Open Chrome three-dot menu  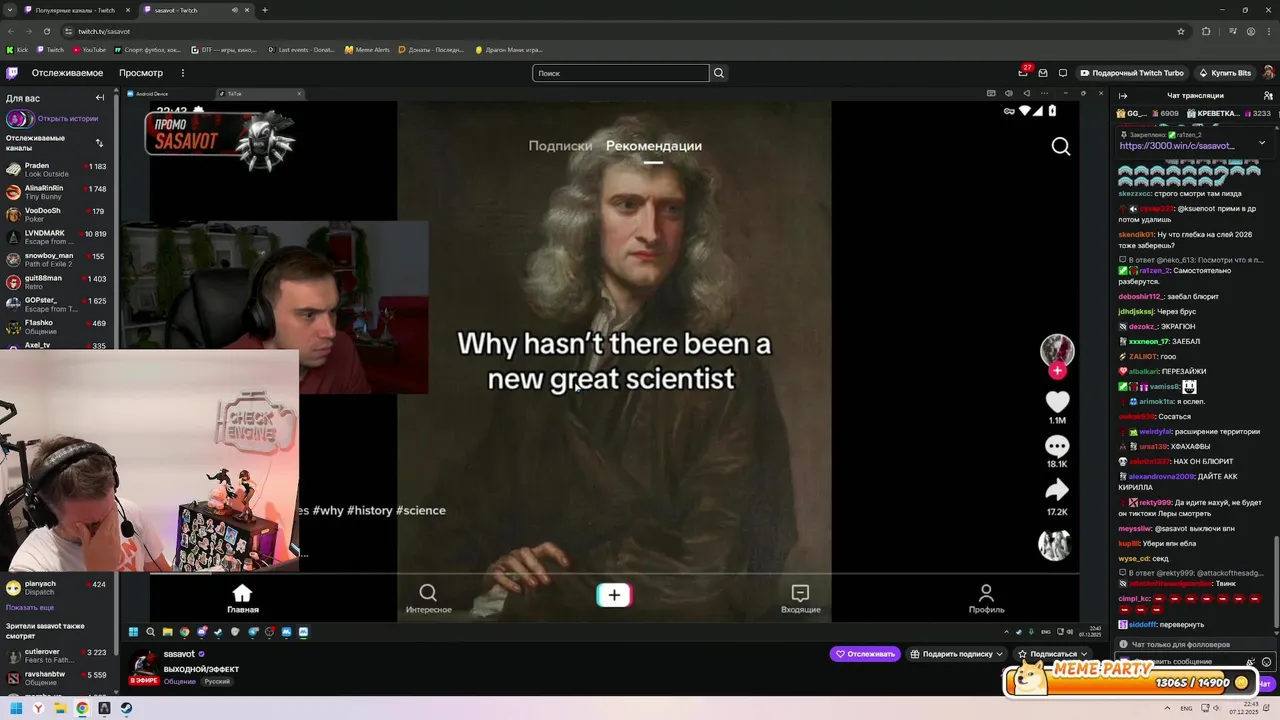1271,31
